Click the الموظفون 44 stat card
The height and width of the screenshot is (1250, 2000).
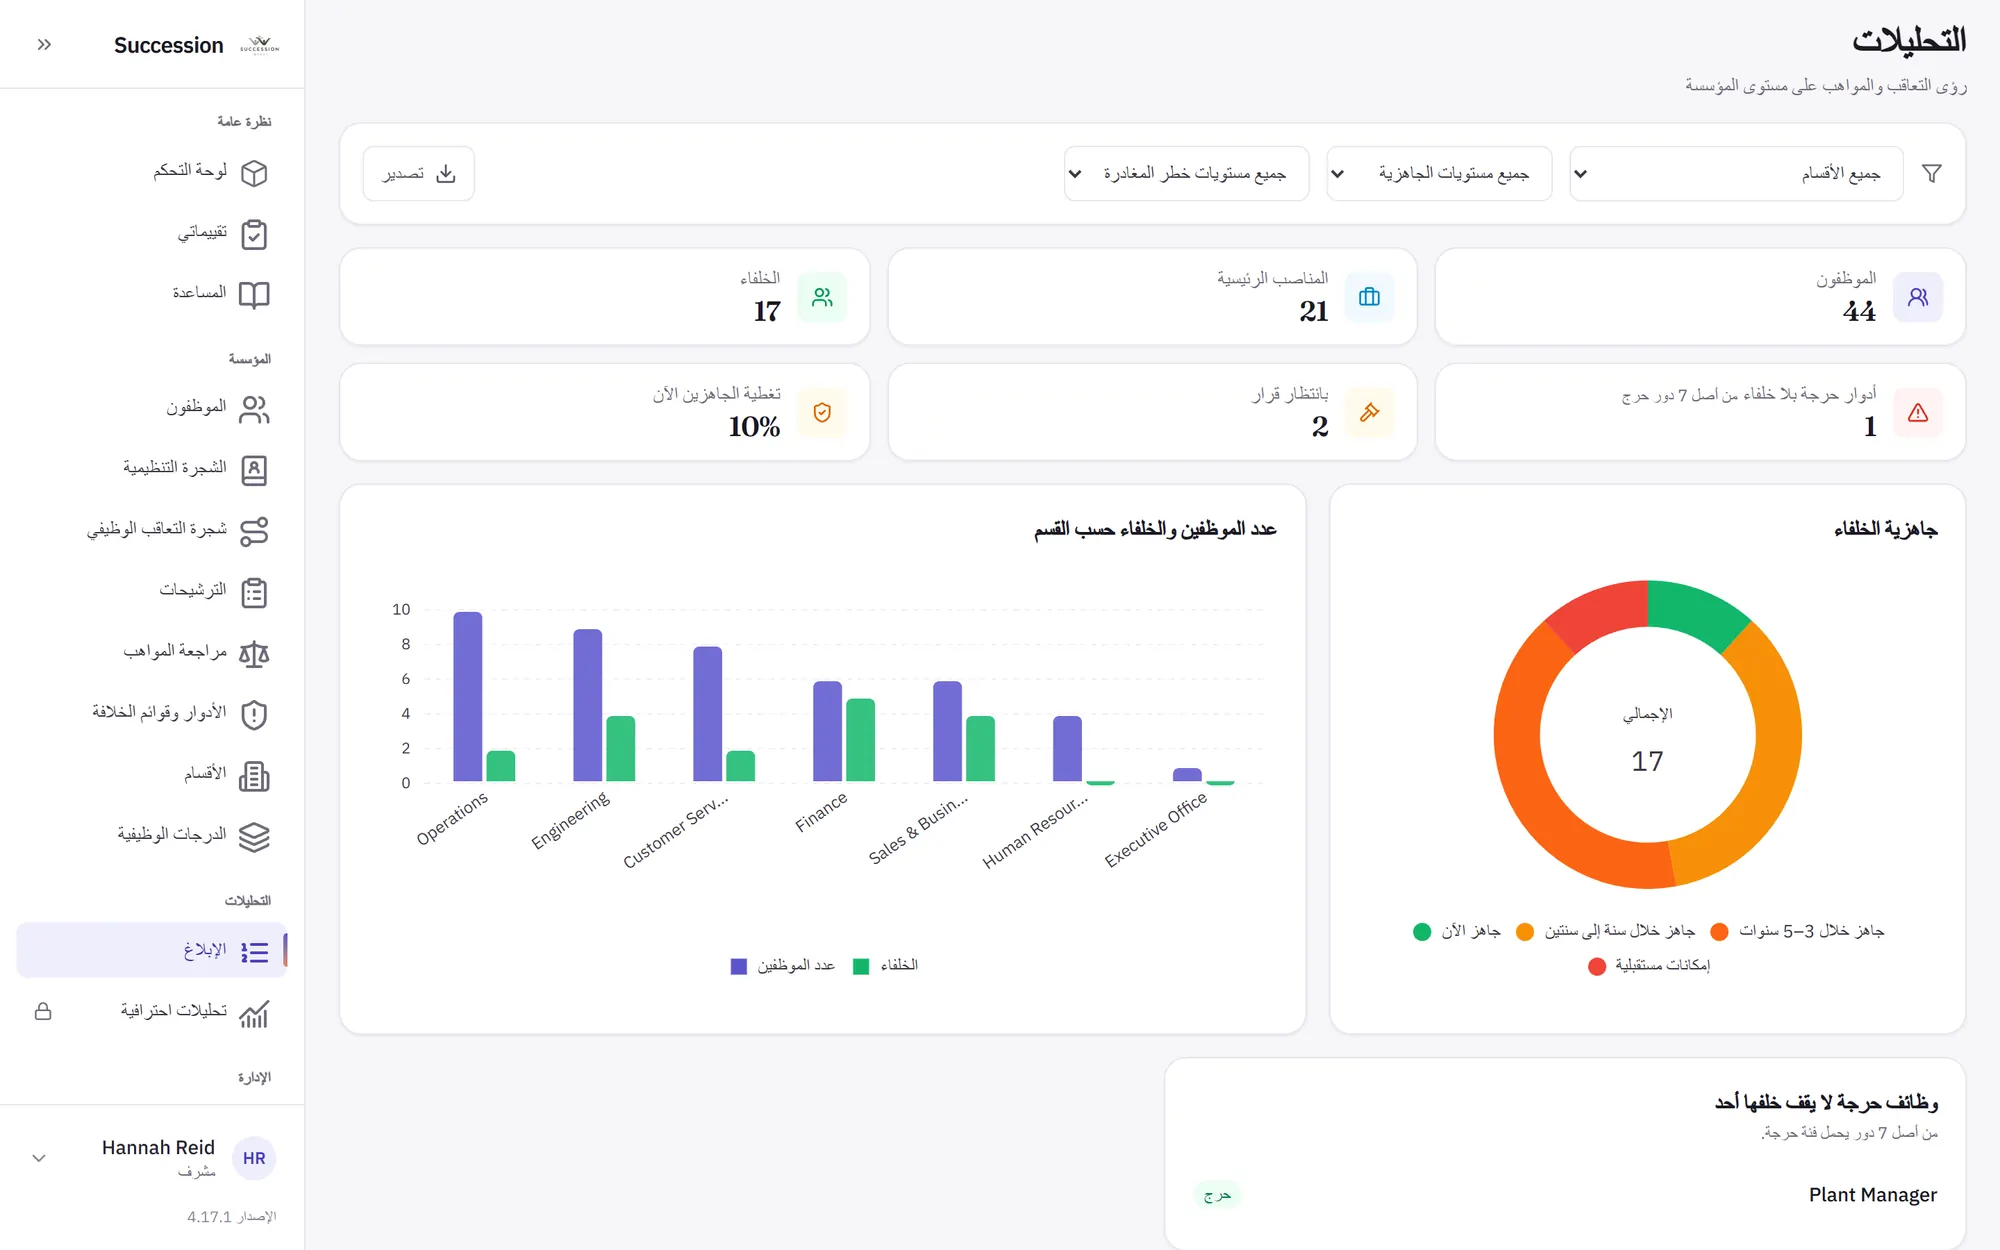point(1700,297)
